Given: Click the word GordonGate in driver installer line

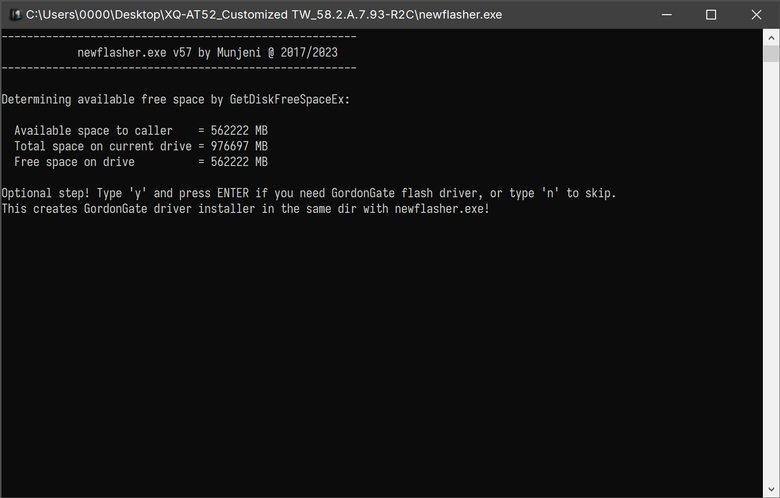Looking at the screenshot, I should (x=115, y=208).
